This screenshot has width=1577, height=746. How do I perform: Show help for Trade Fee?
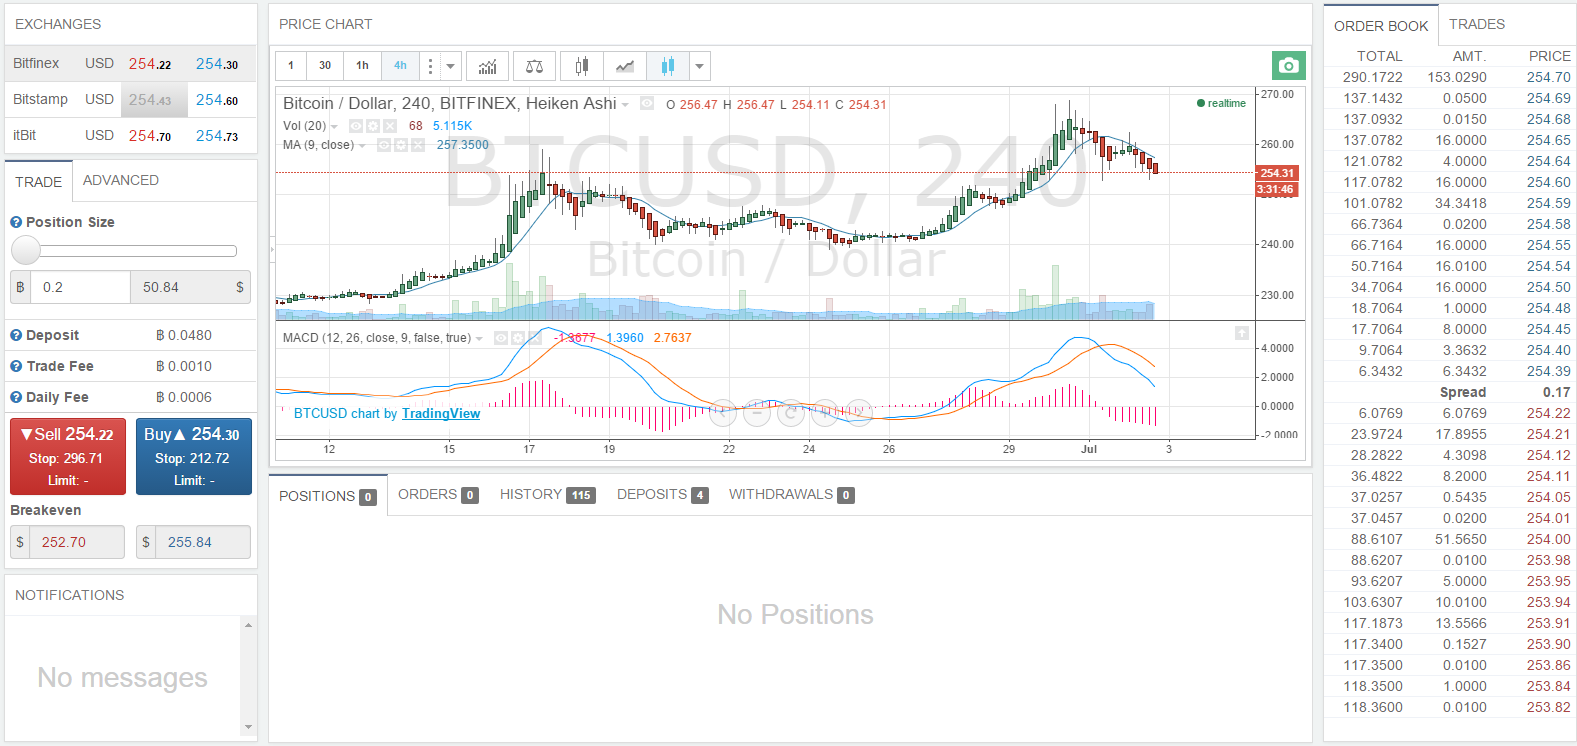[16, 366]
